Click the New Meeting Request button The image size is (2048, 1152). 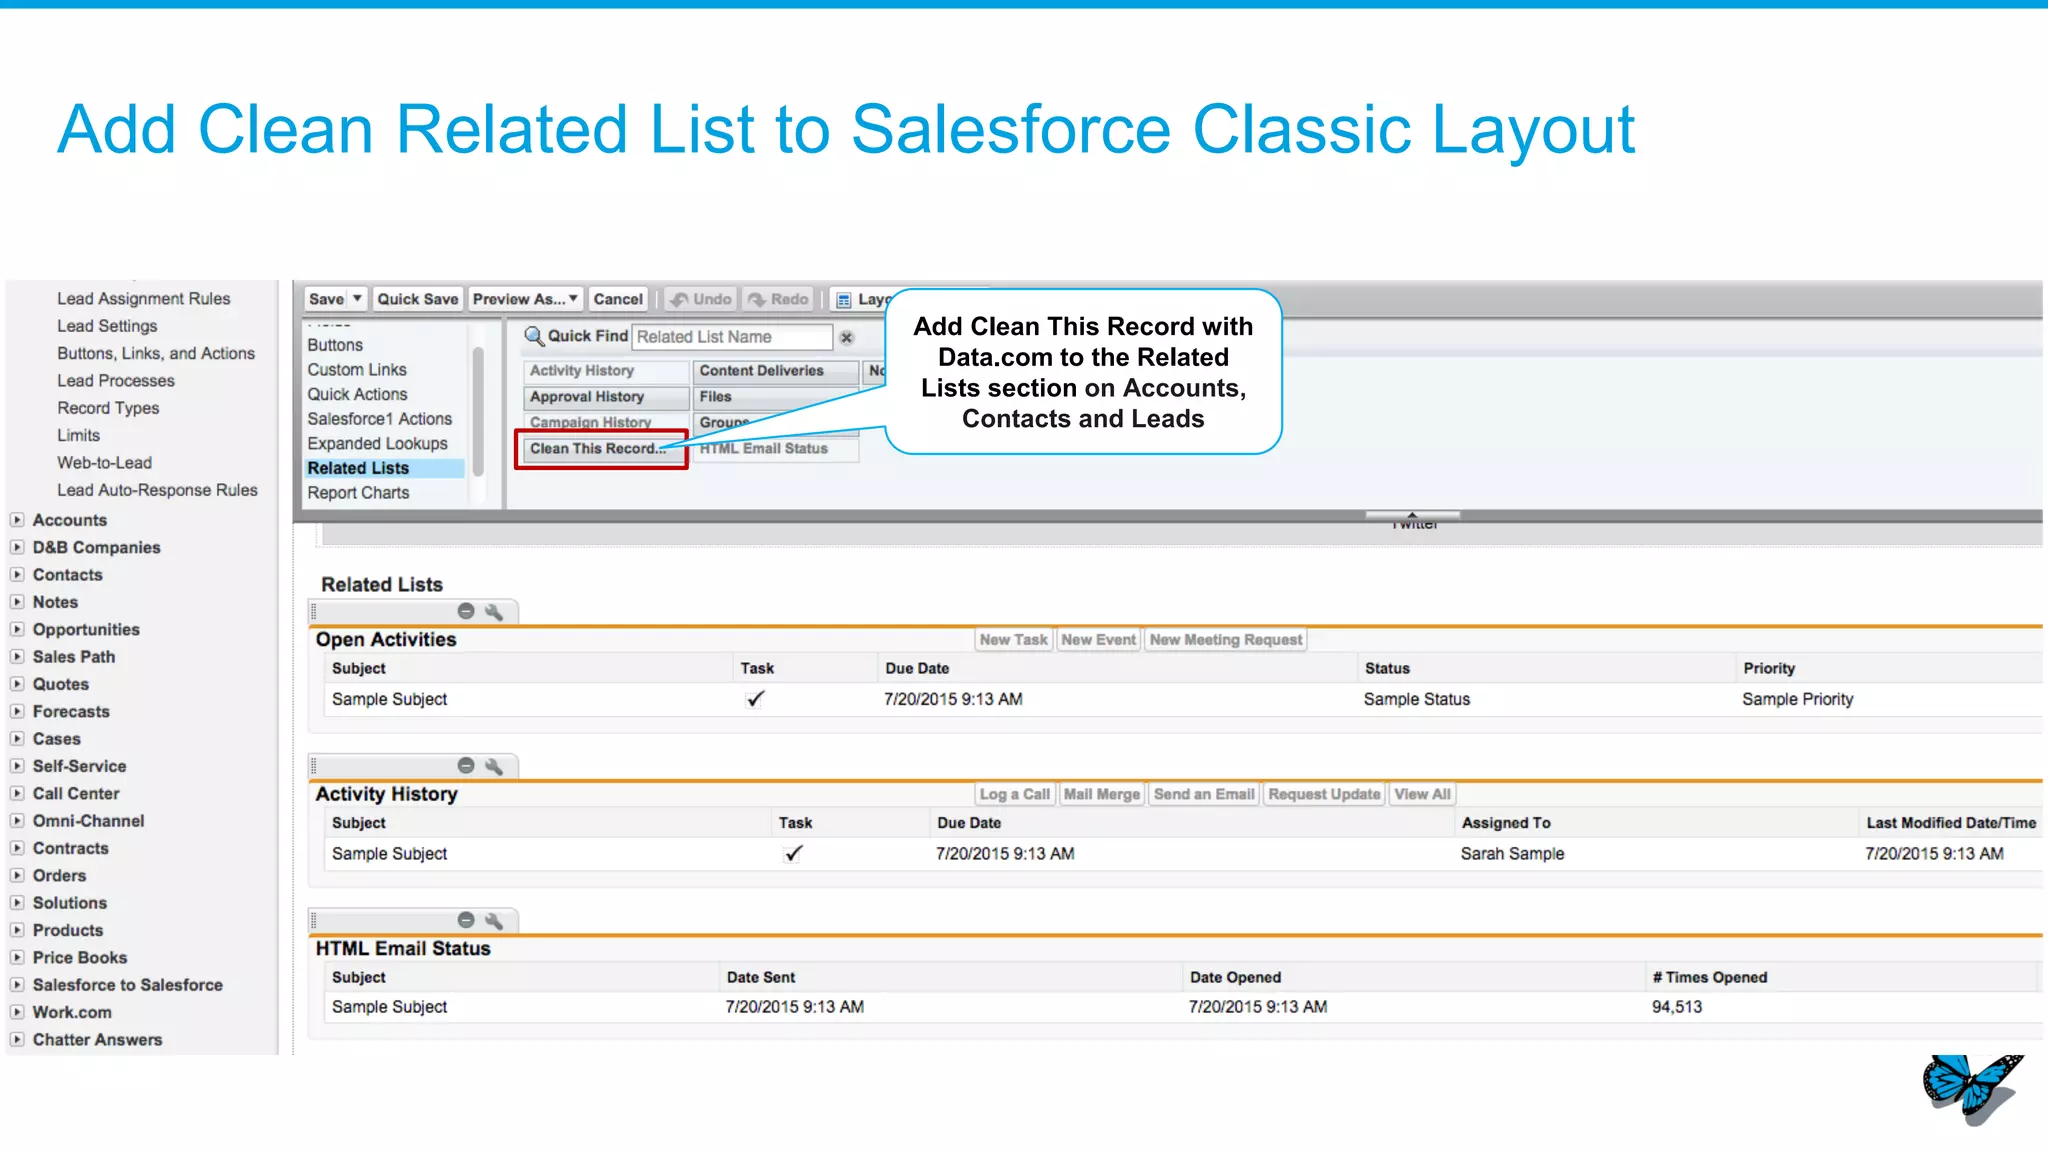(x=1225, y=640)
